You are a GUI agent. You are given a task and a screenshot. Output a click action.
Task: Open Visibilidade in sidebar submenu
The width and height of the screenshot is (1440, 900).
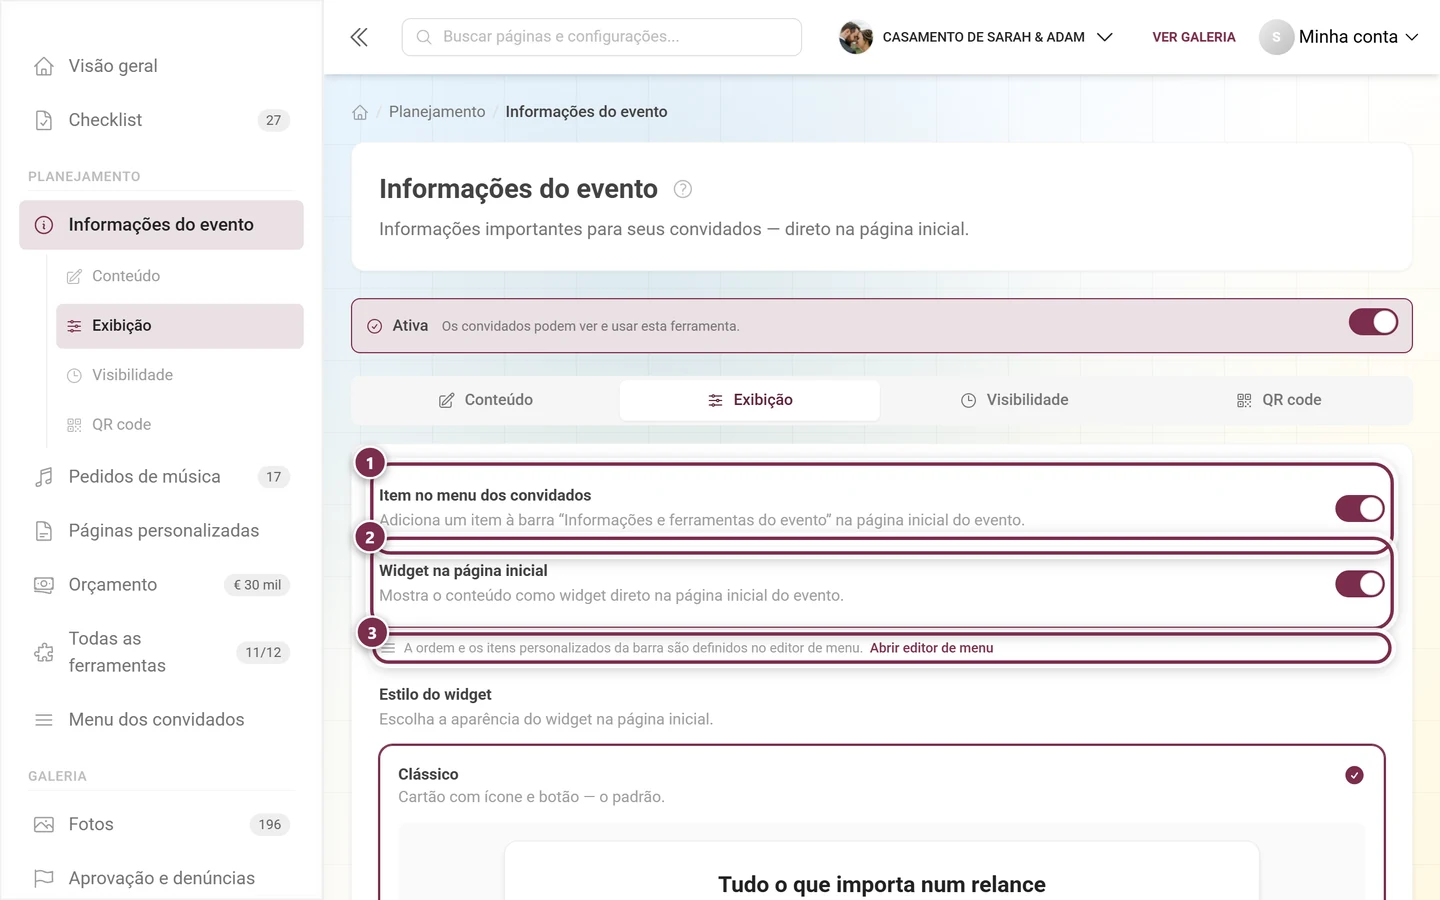[x=180, y=375]
